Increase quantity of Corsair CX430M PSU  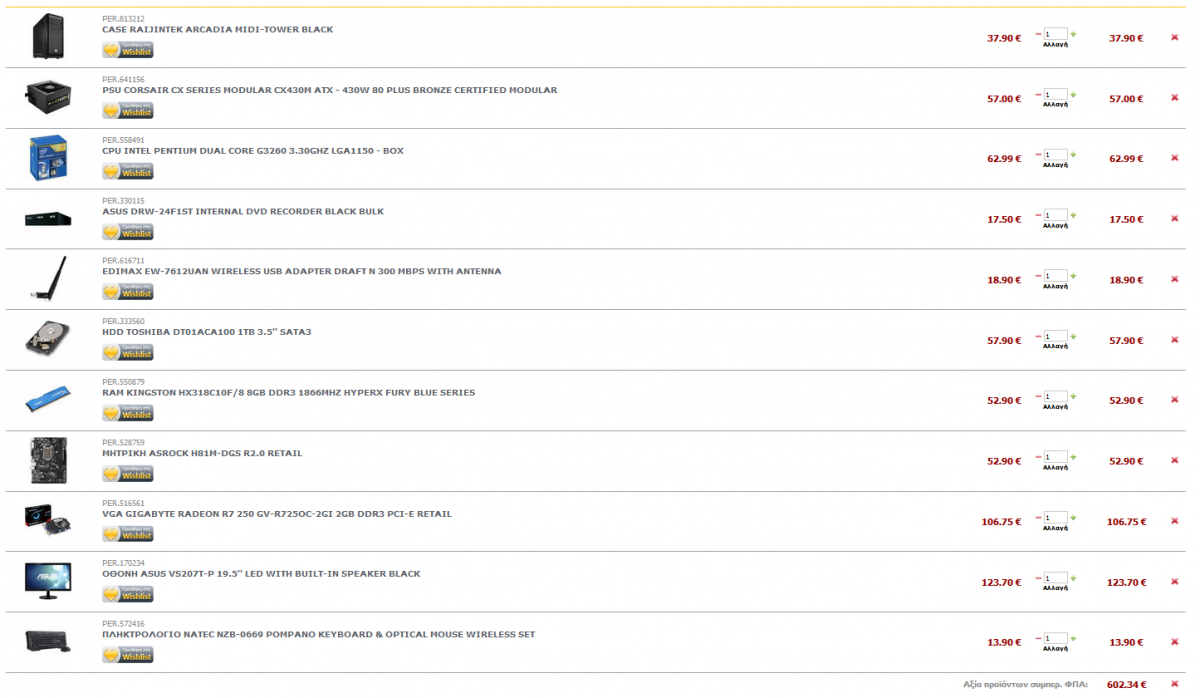click(x=1073, y=94)
